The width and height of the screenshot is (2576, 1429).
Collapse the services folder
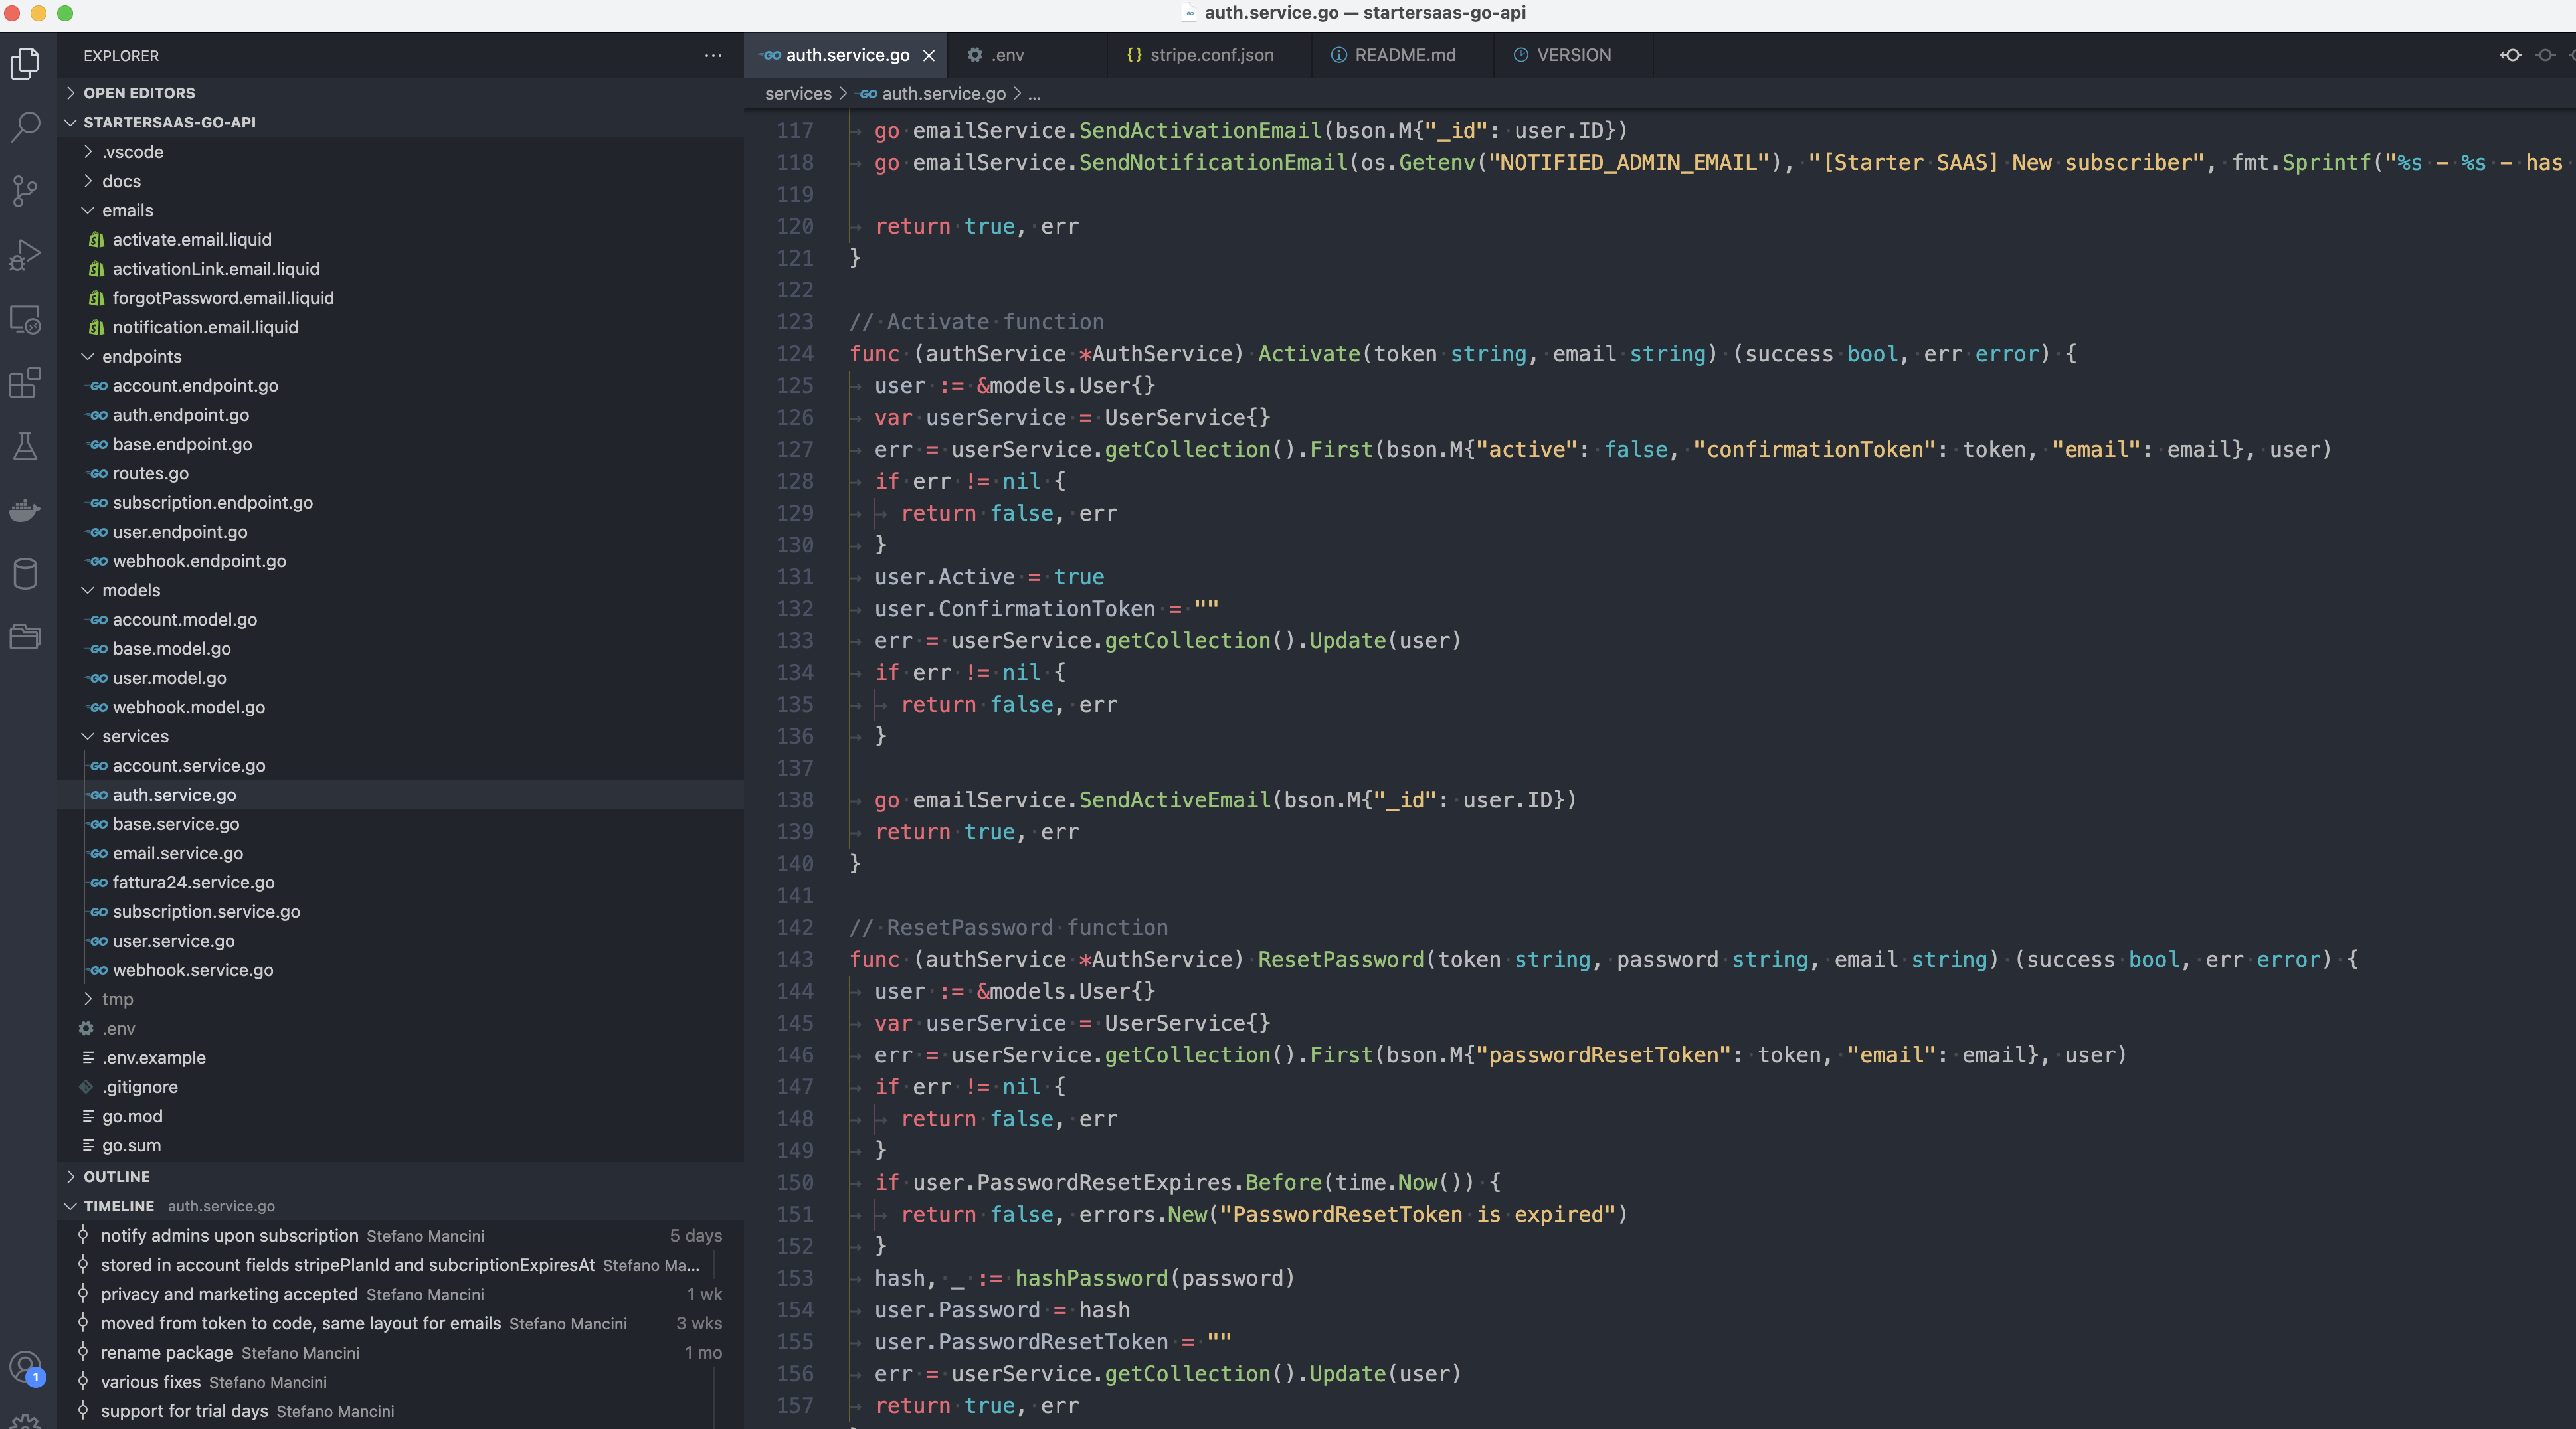[x=88, y=736]
